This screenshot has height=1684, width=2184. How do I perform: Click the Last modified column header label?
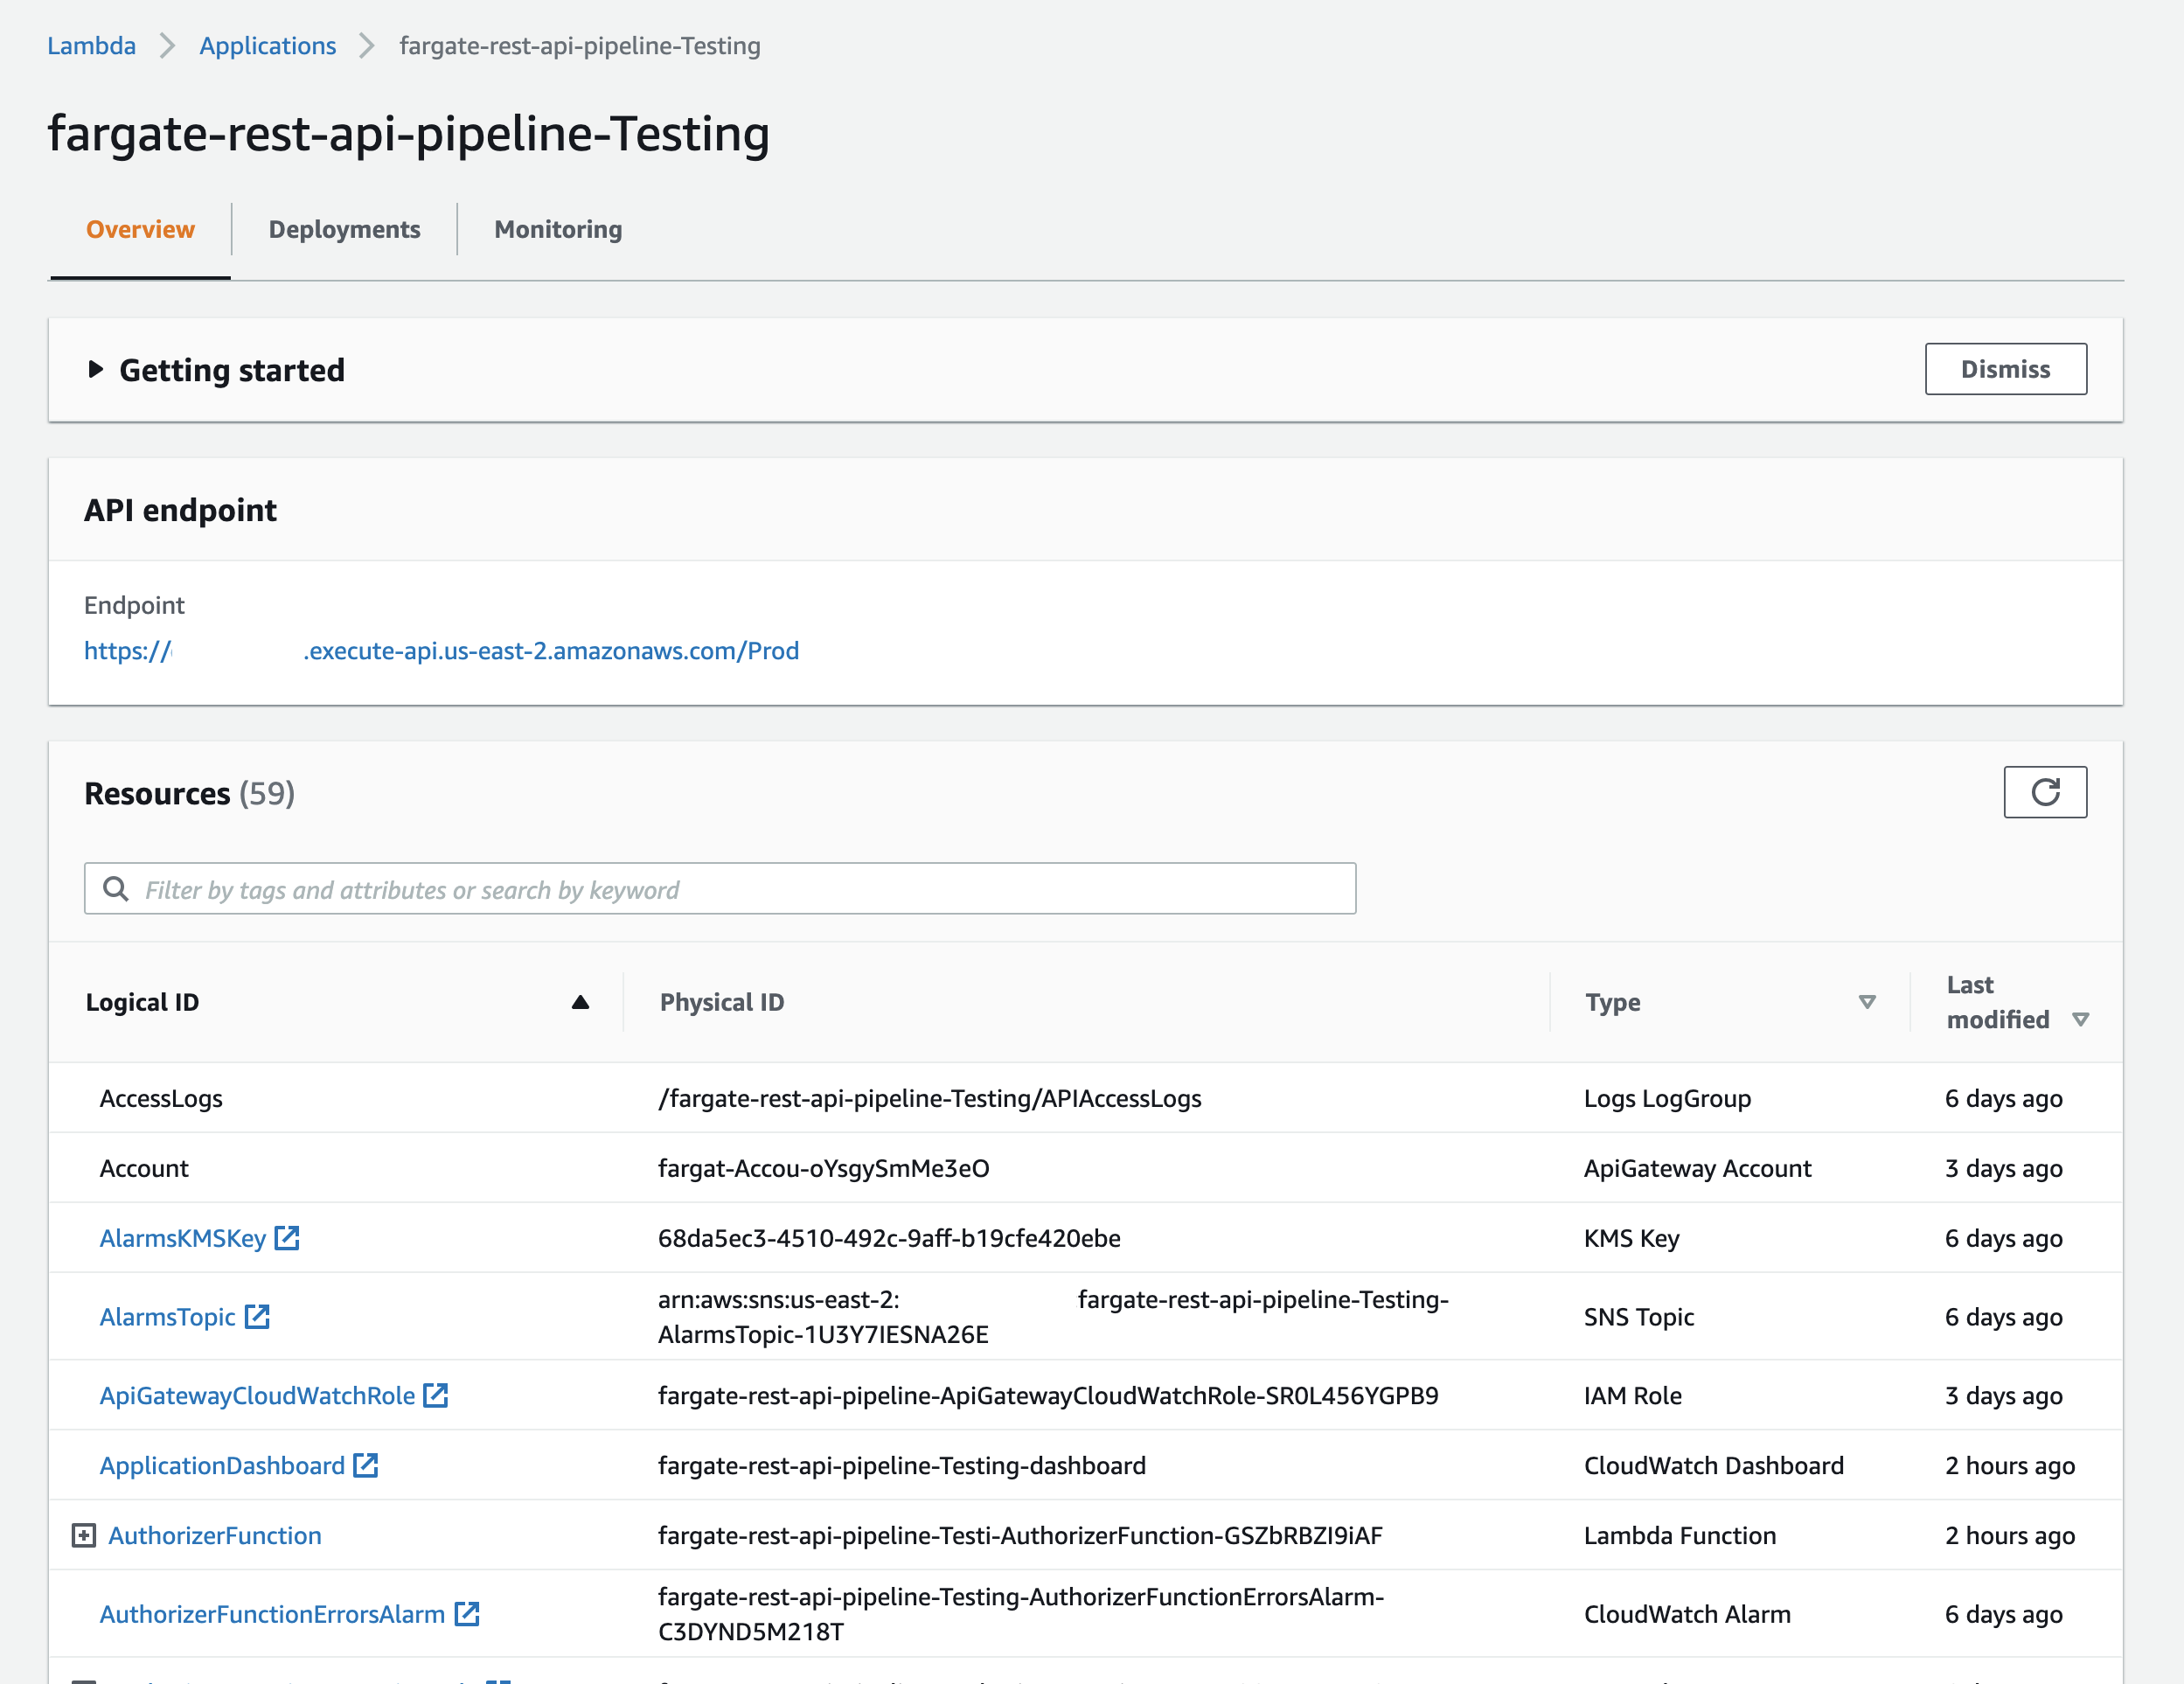click(x=1997, y=1002)
